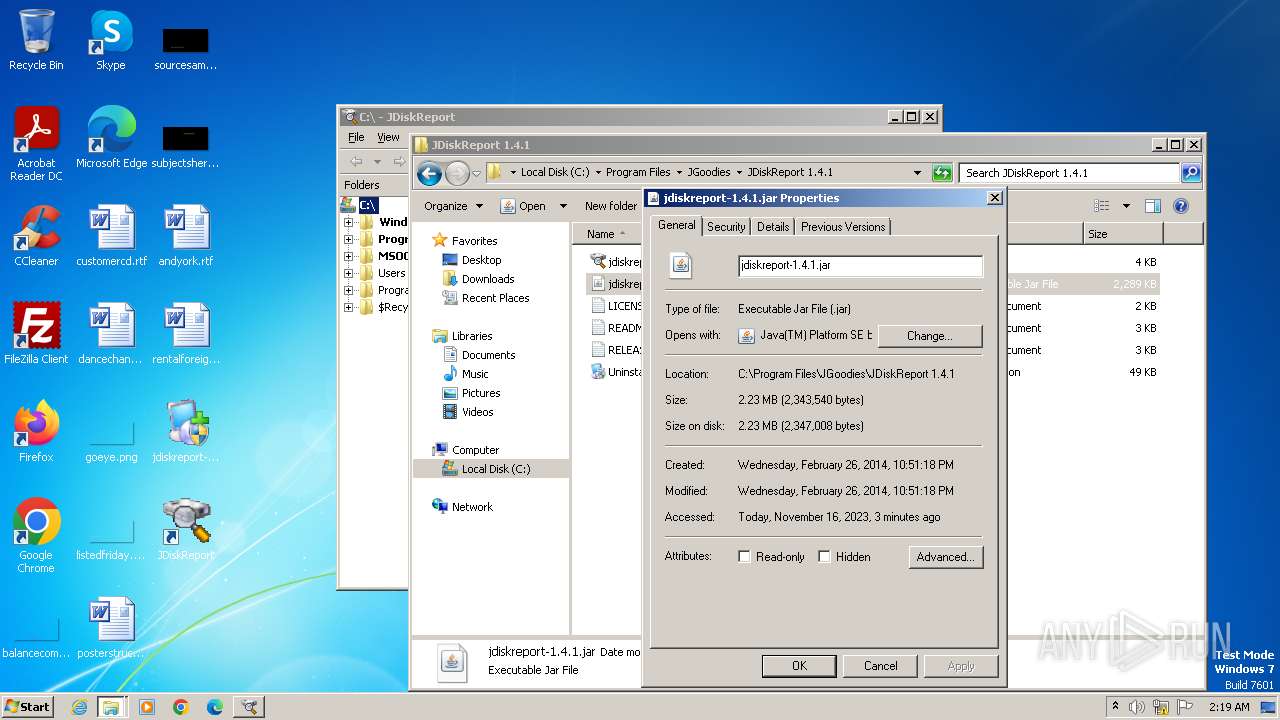1280x720 pixels.
Task: Click Size column header
Action: (1123, 234)
